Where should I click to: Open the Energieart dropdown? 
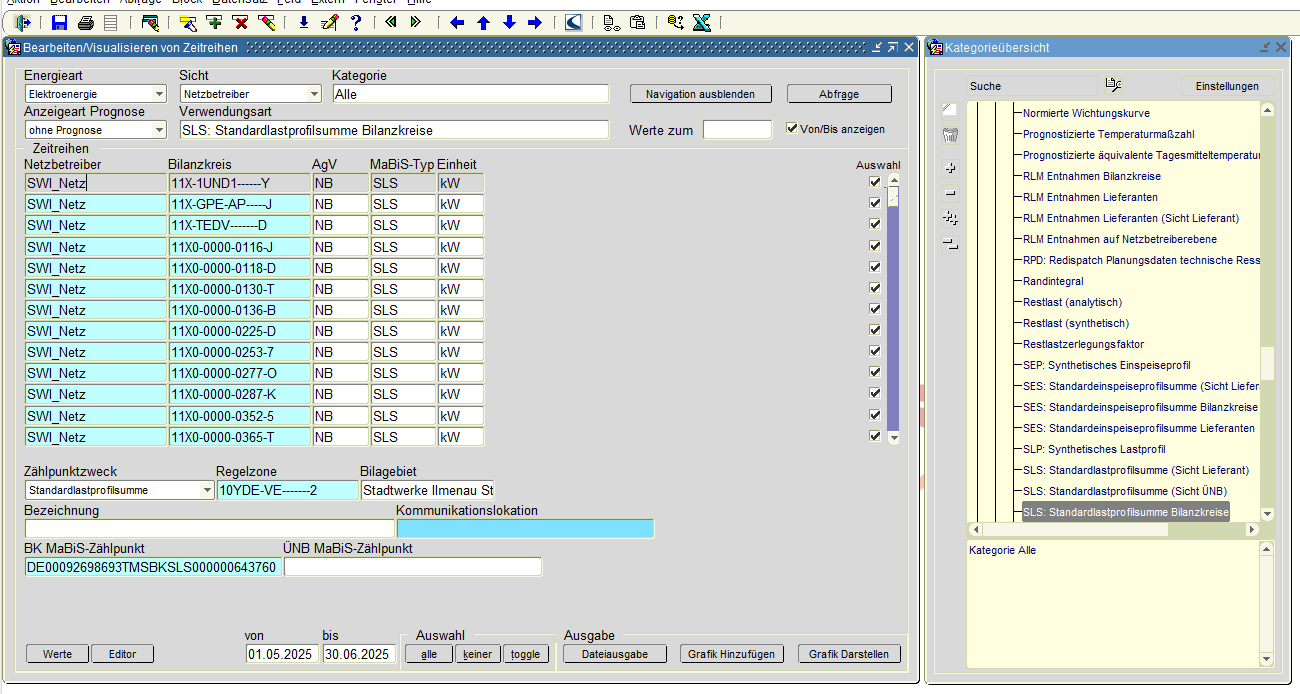point(159,94)
